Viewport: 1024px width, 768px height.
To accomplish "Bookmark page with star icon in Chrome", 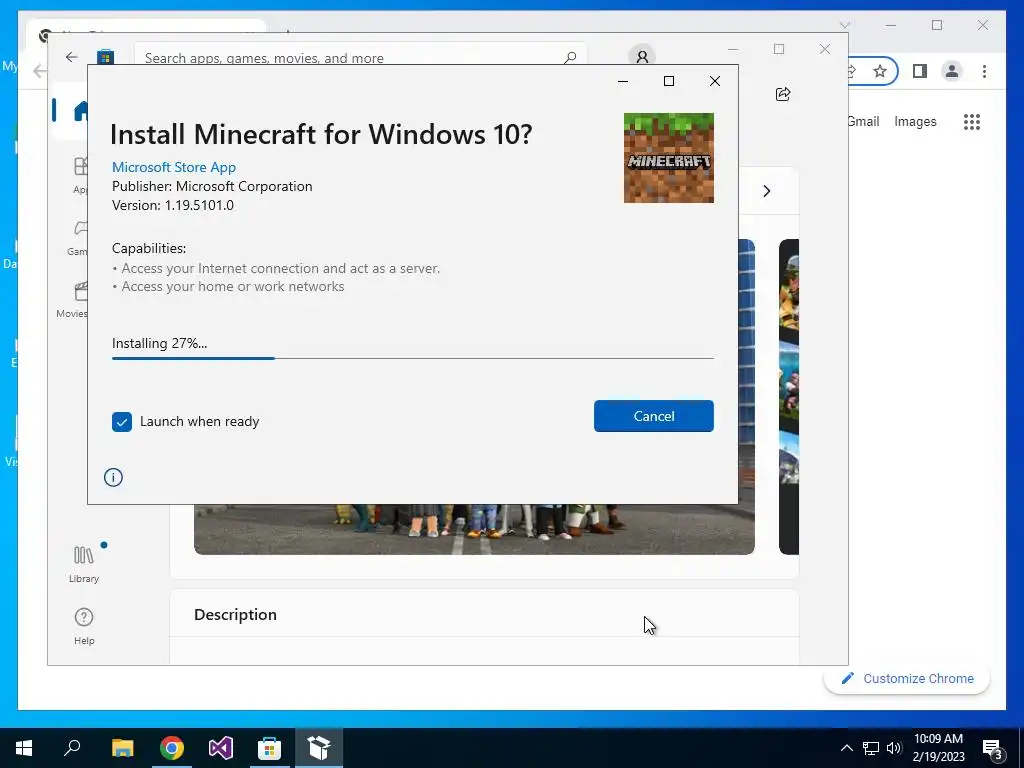I will 880,71.
